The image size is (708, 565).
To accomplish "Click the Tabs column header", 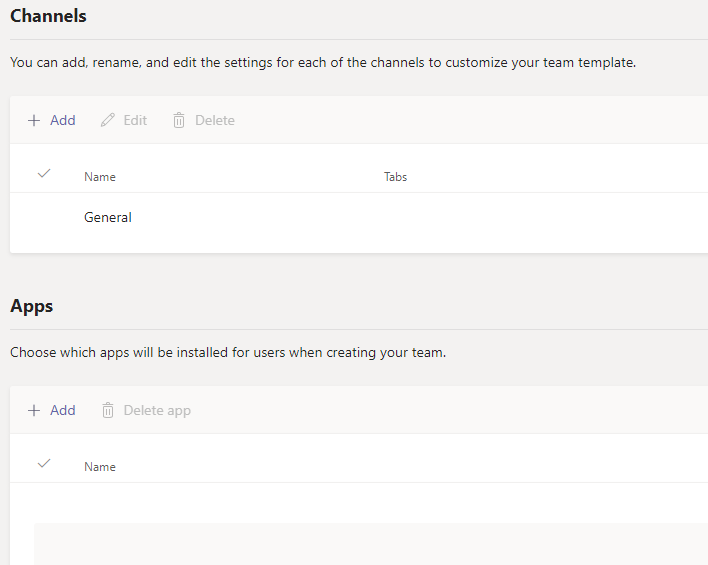I will point(395,177).
